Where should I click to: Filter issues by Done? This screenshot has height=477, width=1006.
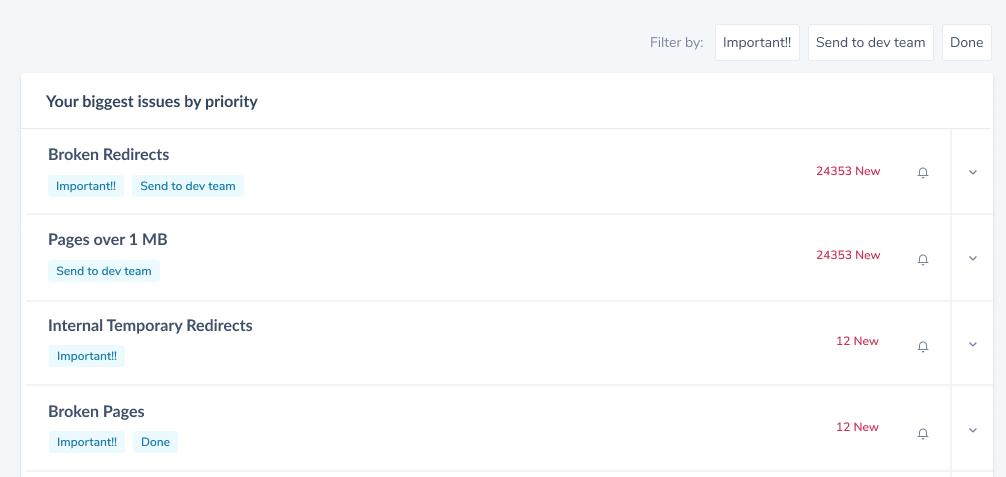pyautogui.click(x=967, y=42)
